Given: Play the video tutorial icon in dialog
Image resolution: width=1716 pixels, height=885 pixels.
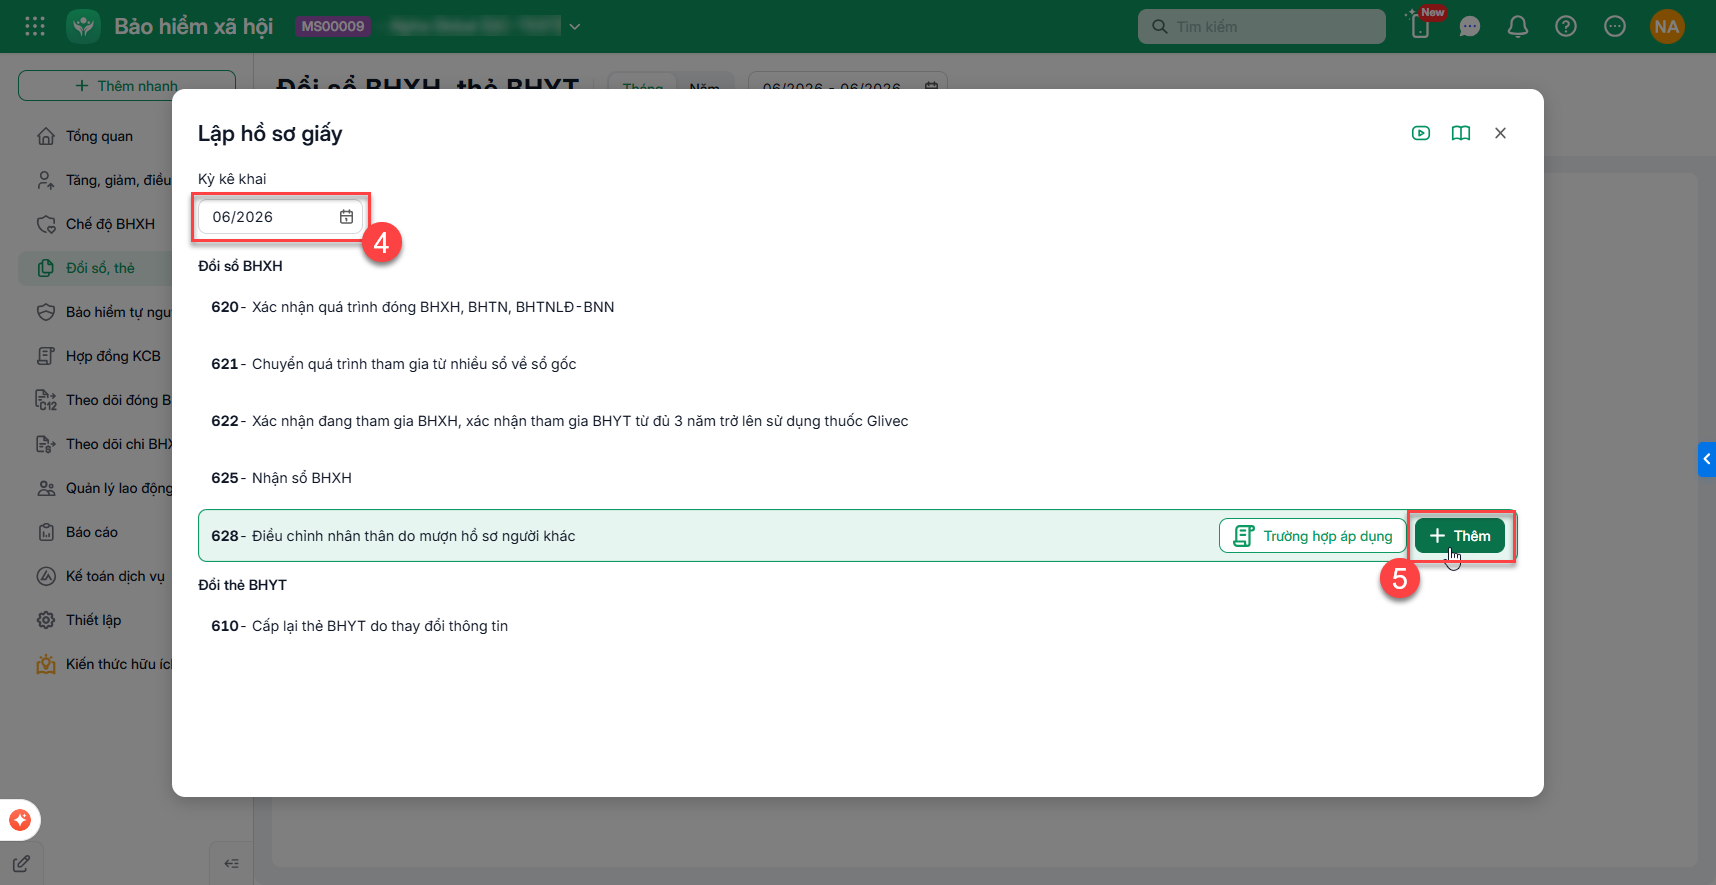Looking at the screenshot, I should [x=1421, y=133].
